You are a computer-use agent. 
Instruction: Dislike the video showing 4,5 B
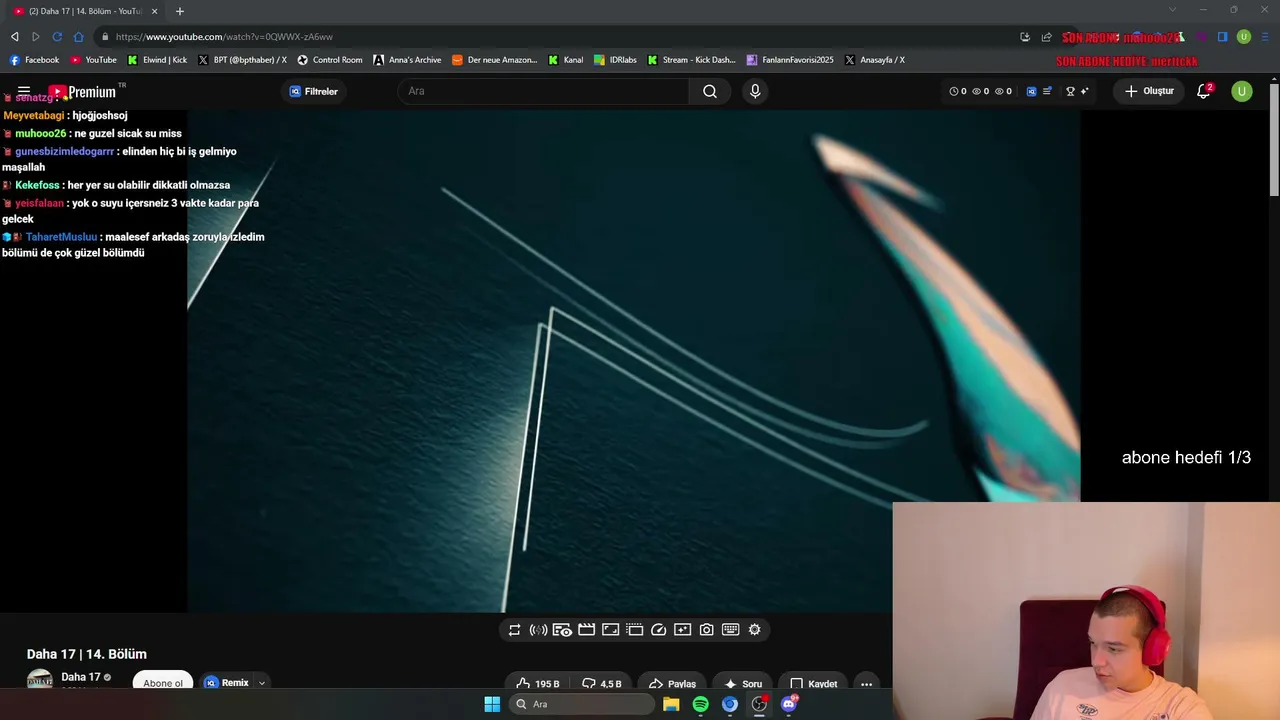(601, 684)
